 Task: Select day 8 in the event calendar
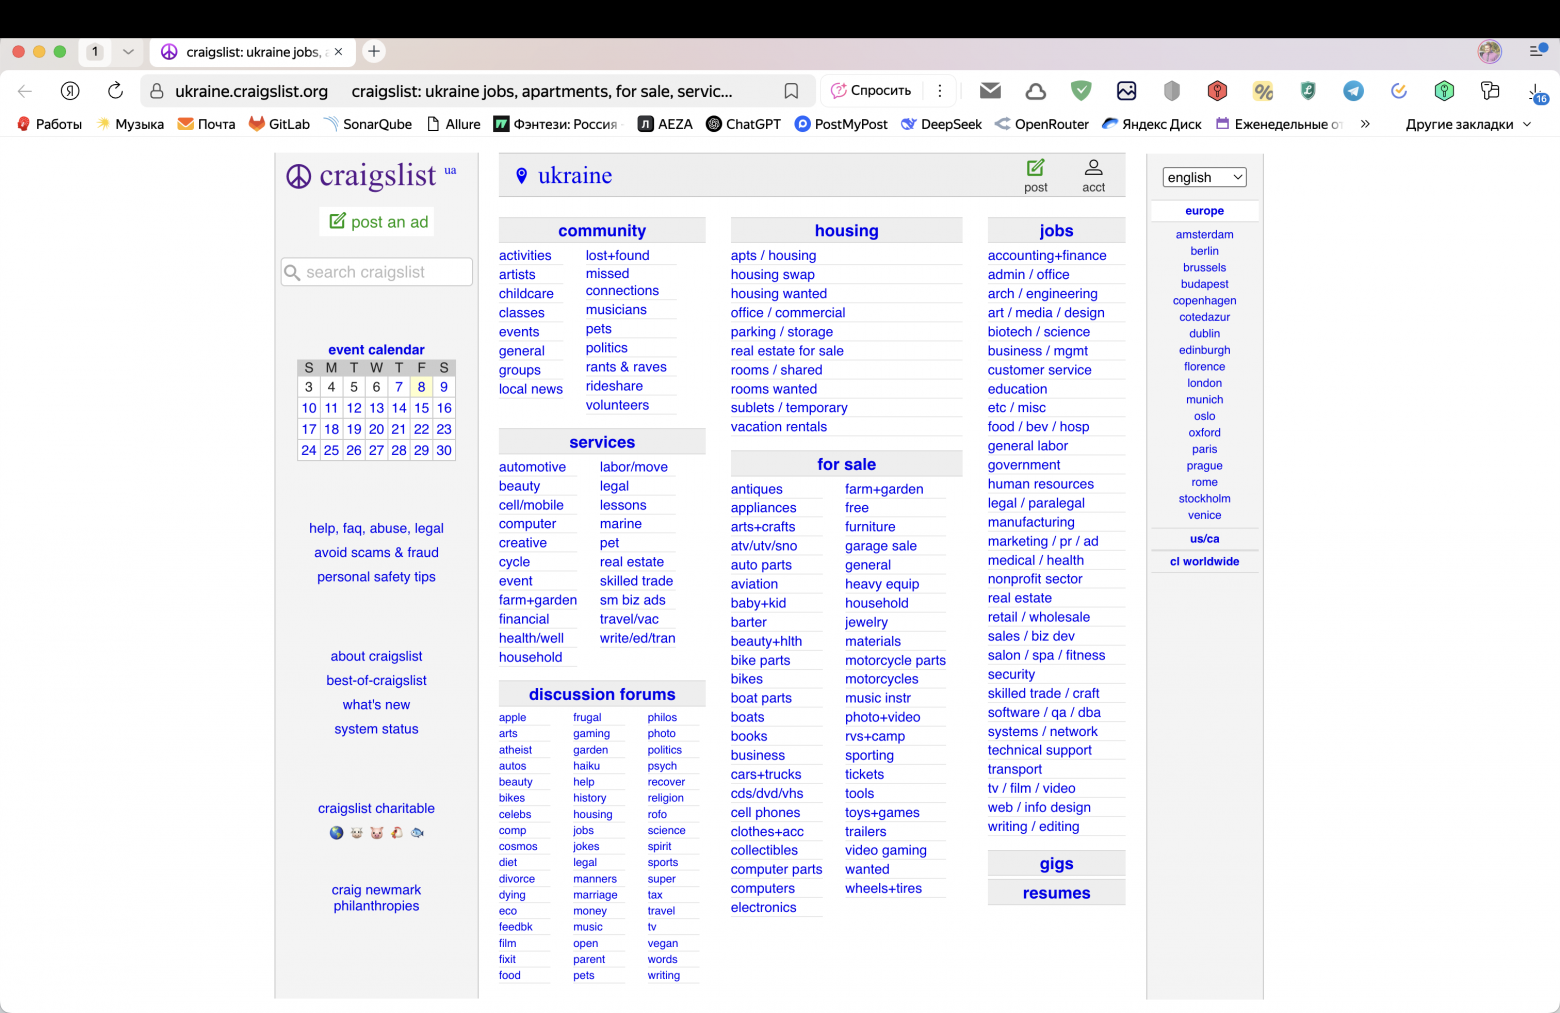coord(421,387)
